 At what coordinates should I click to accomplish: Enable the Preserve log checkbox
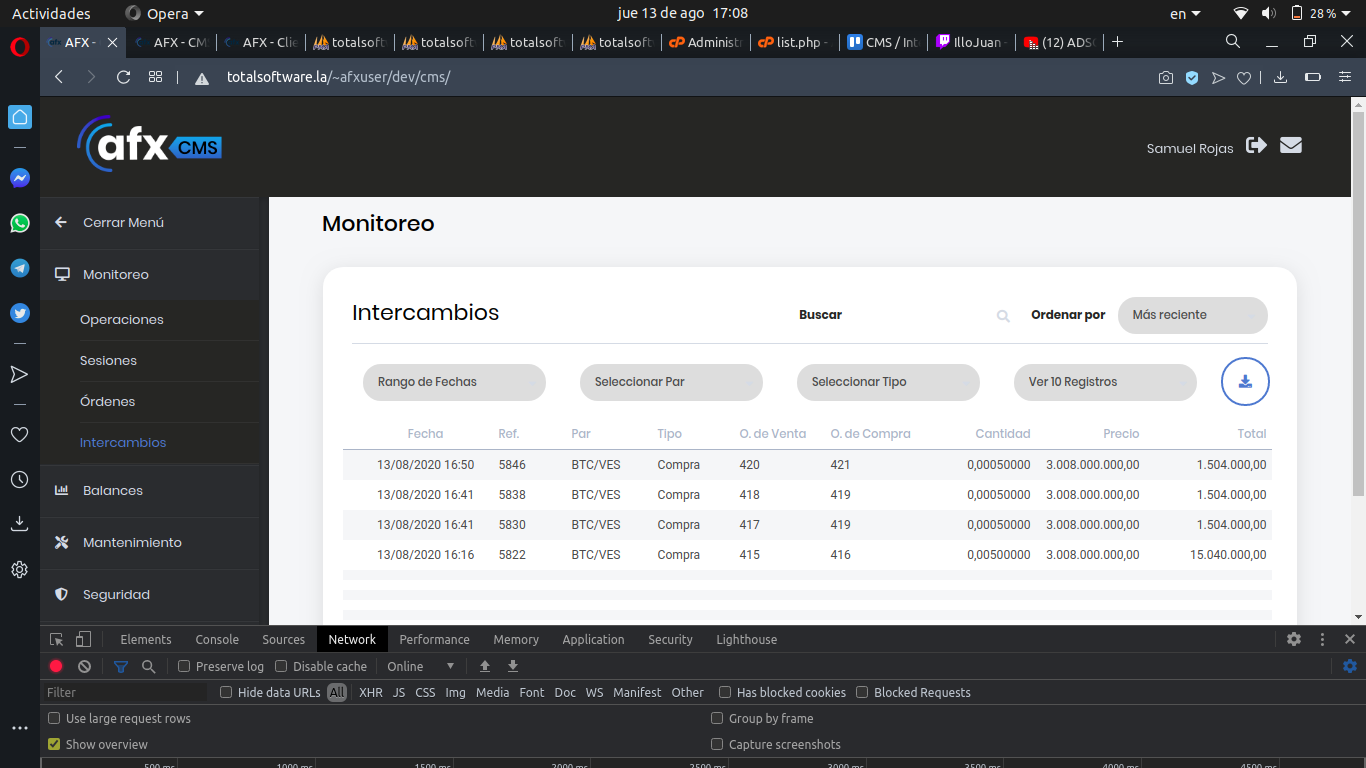[184, 666]
